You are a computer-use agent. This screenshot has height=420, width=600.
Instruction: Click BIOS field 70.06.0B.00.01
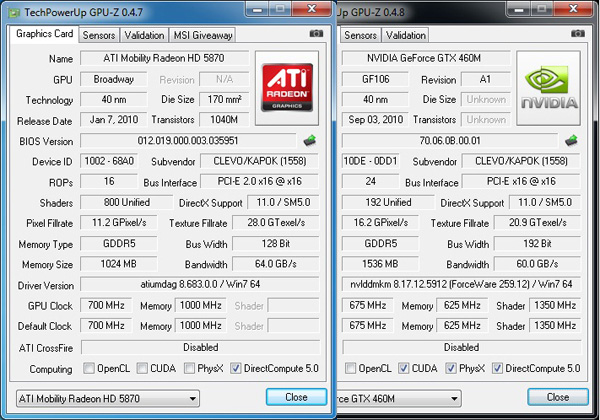(x=450, y=140)
